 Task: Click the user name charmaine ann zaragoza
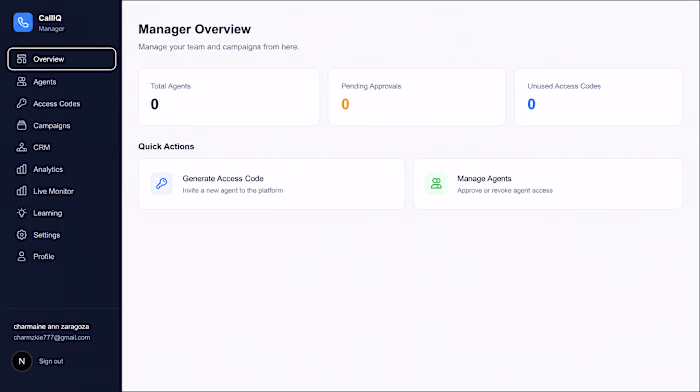click(51, 326)
